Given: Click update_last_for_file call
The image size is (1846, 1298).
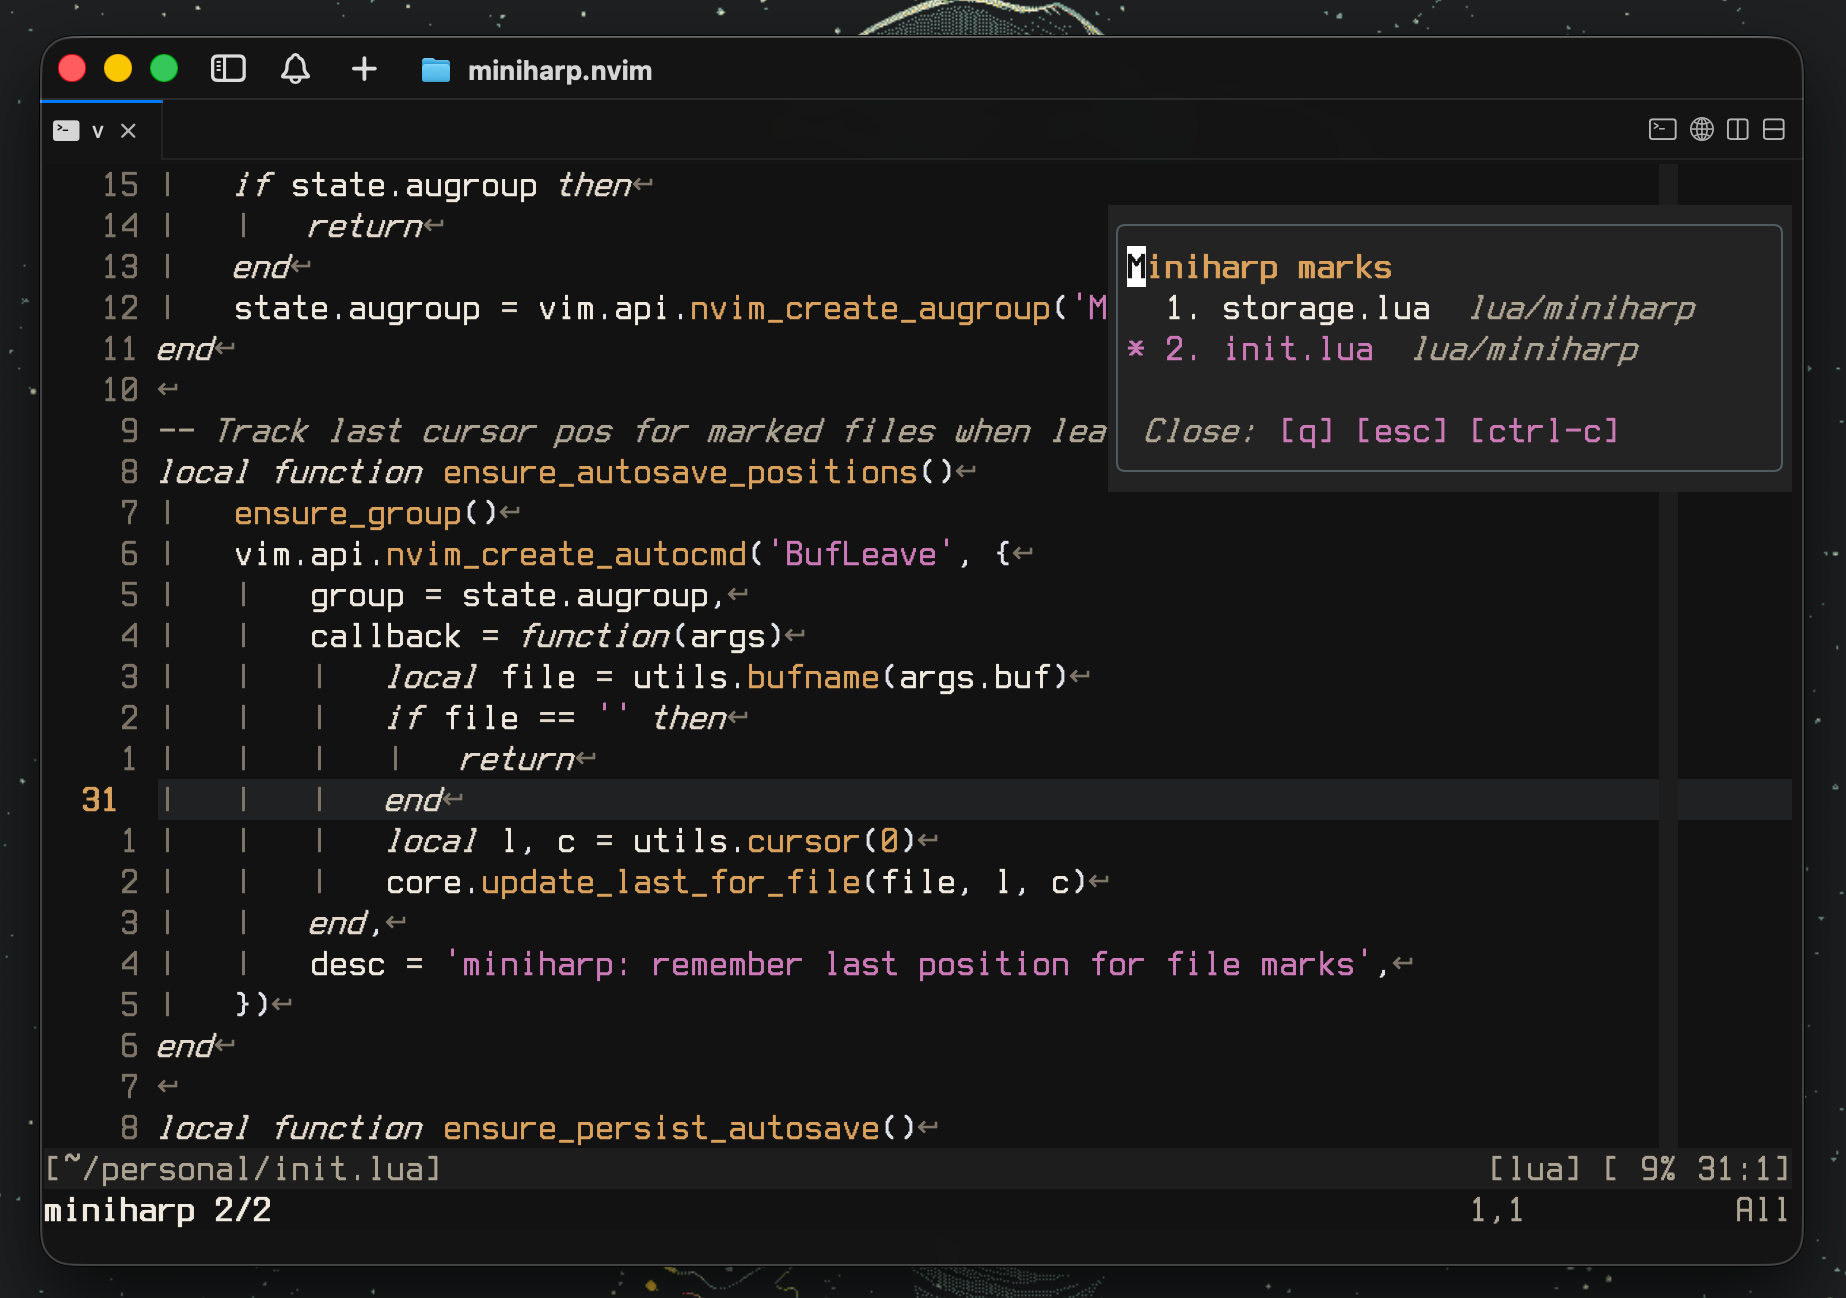Looking at the screenshot, I should click(x=671, y=882).
